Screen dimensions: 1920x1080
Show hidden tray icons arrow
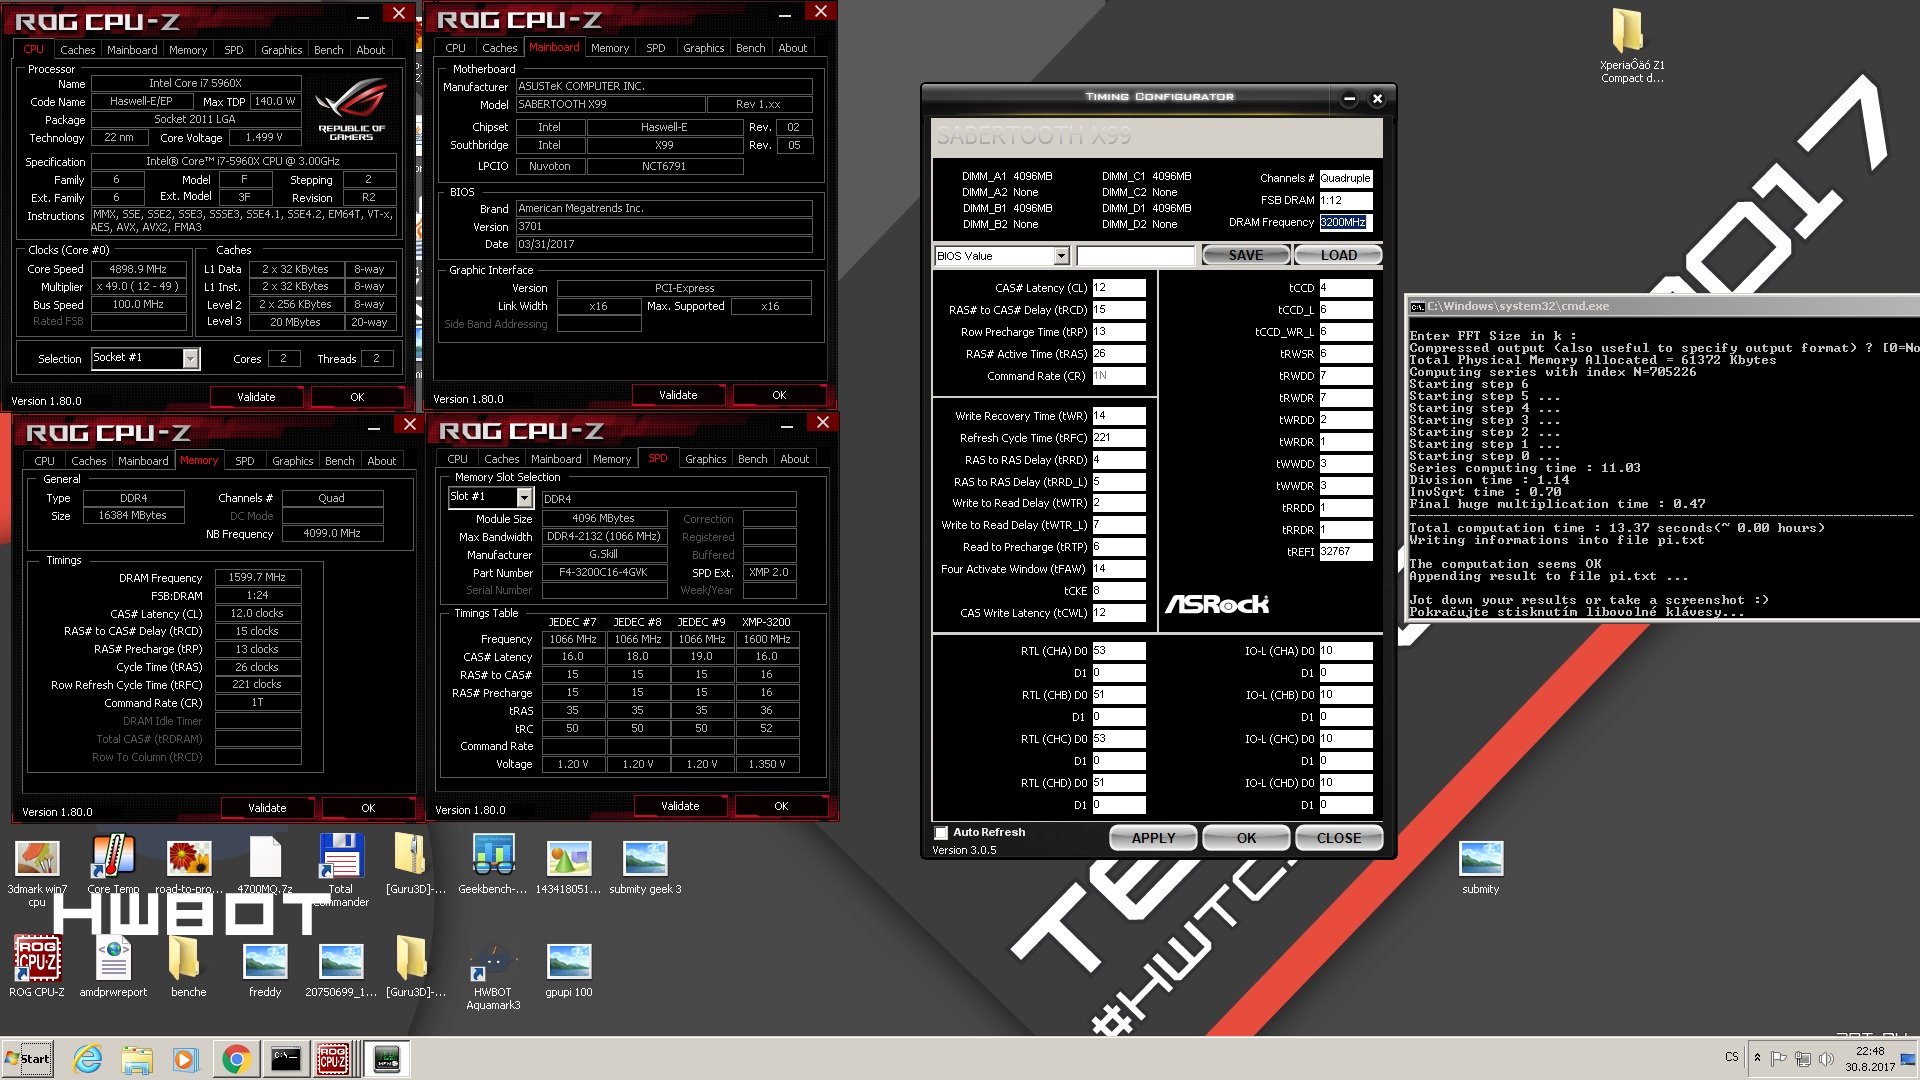coord(1757,1058)
